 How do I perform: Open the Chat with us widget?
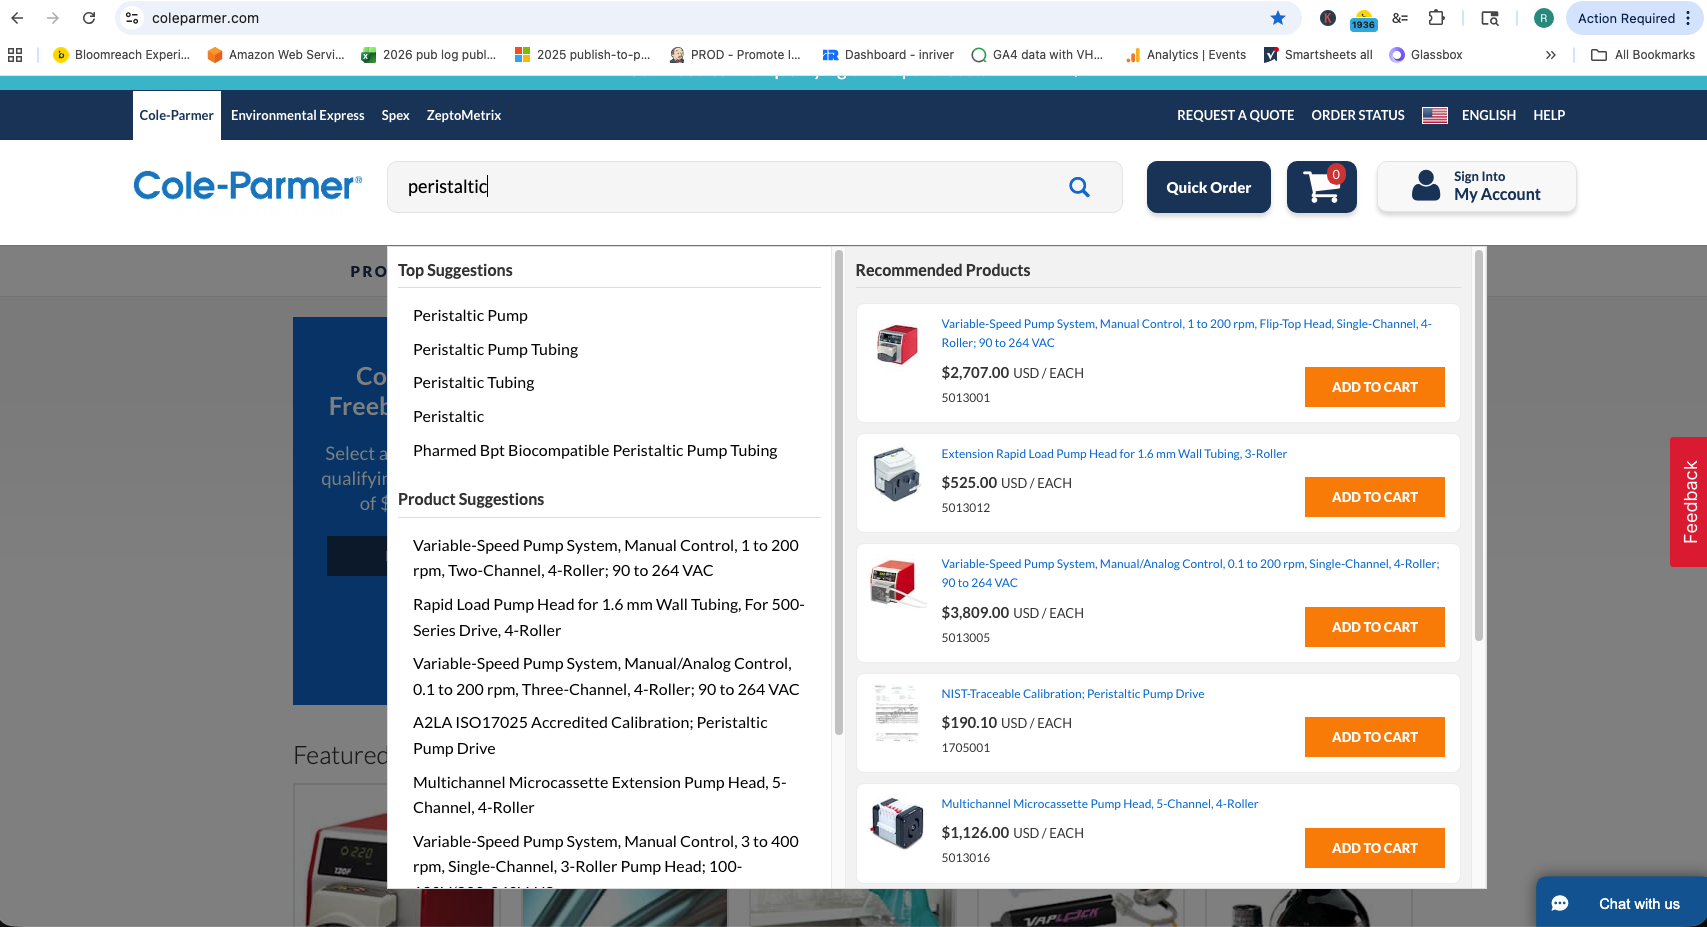point(1621,903)
